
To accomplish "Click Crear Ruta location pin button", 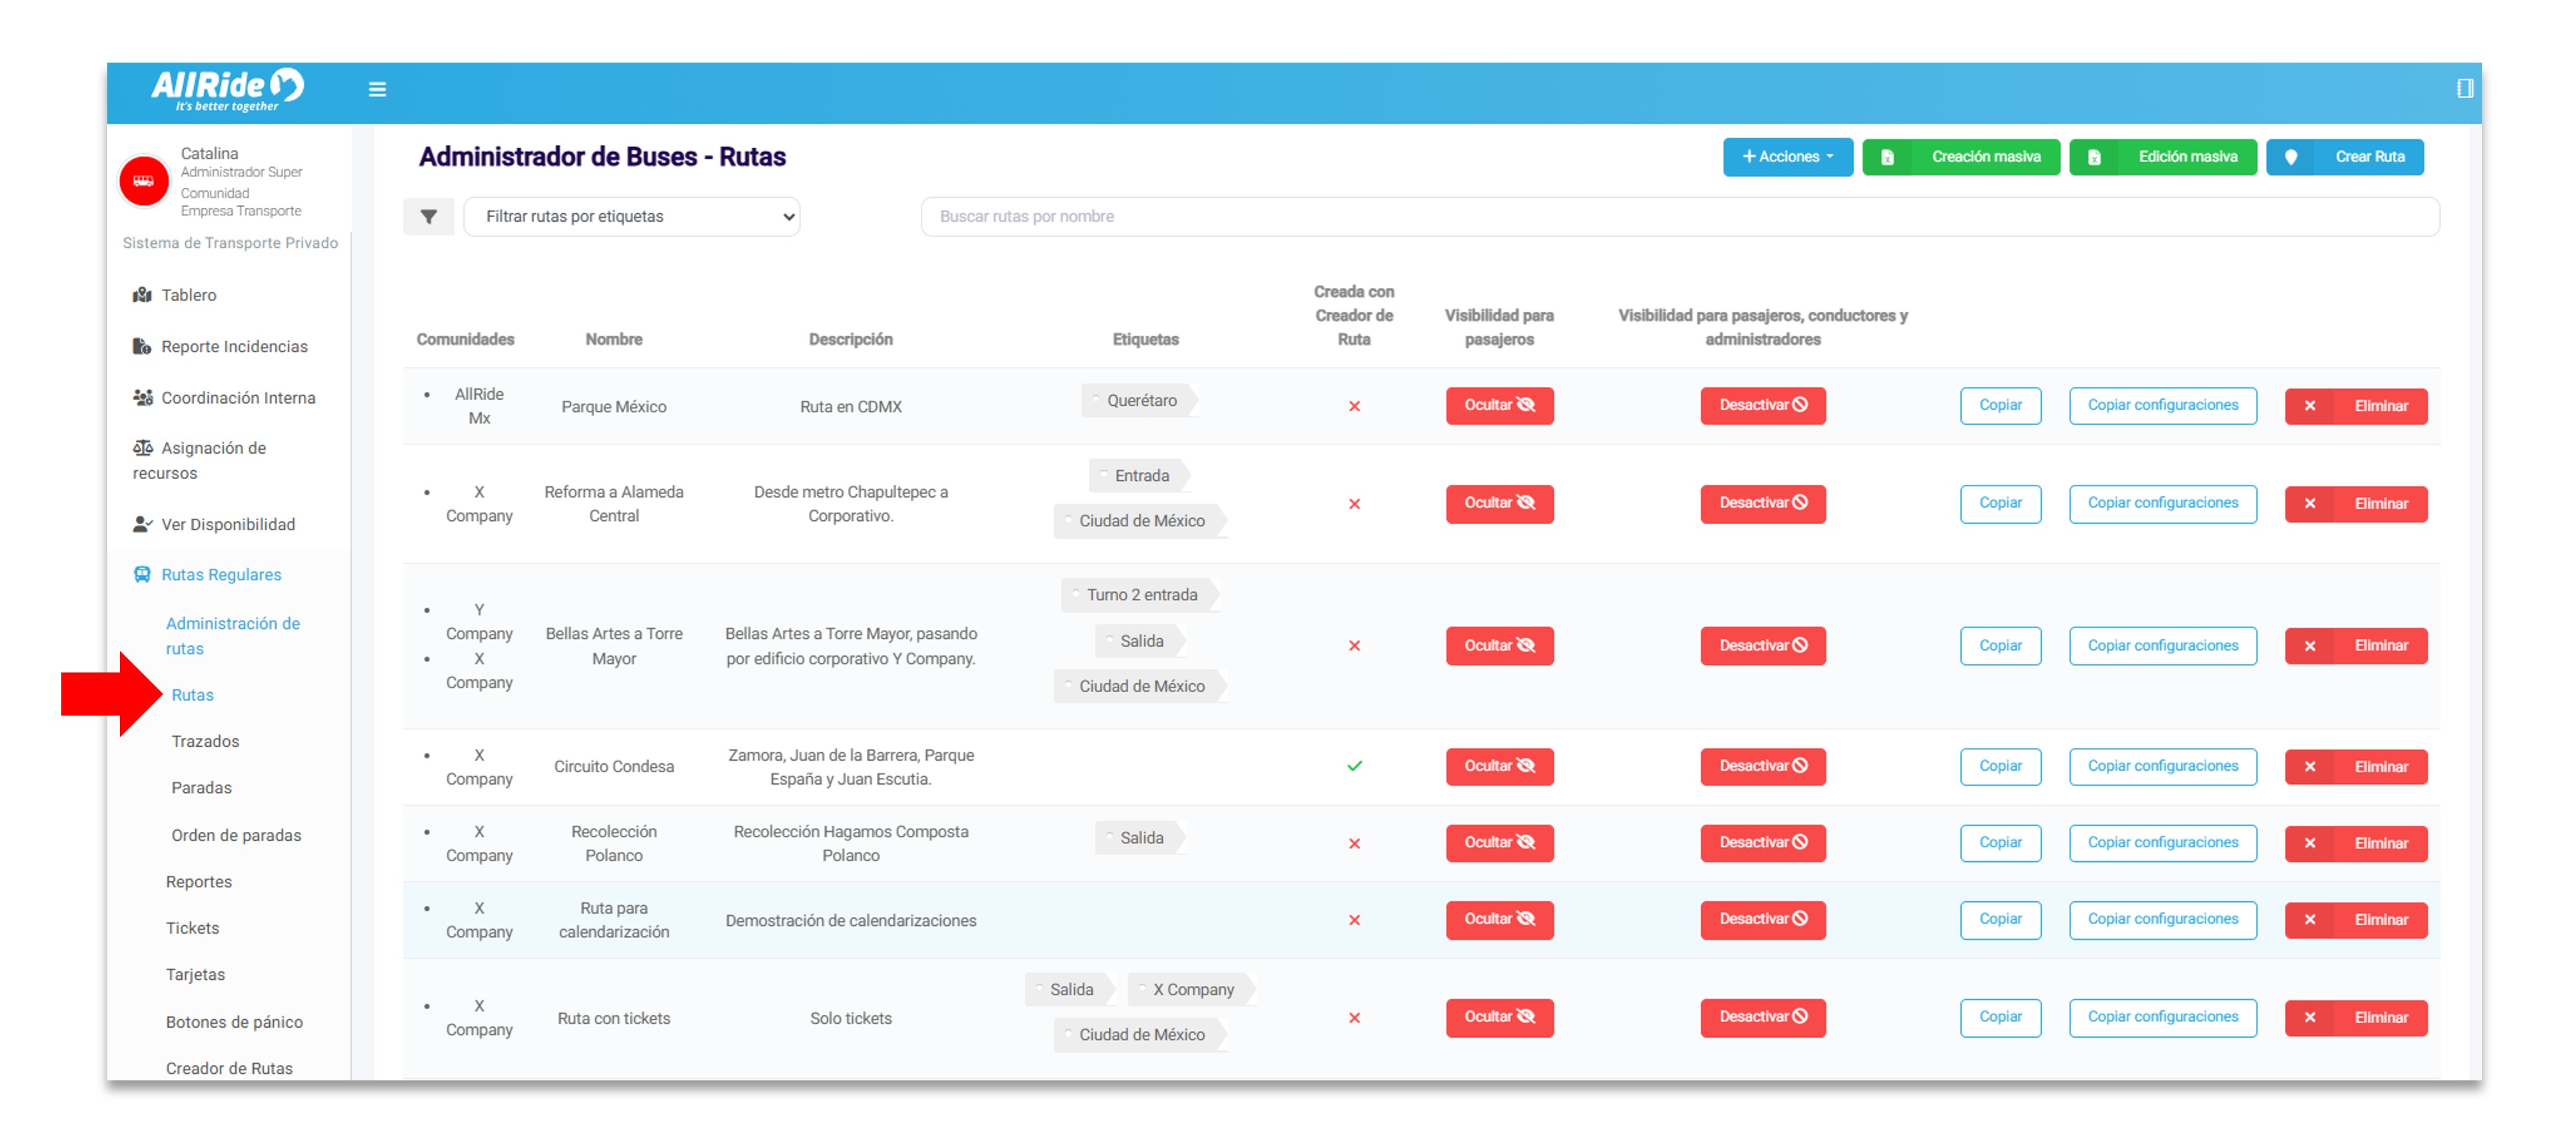I will tap(2291, 157).
